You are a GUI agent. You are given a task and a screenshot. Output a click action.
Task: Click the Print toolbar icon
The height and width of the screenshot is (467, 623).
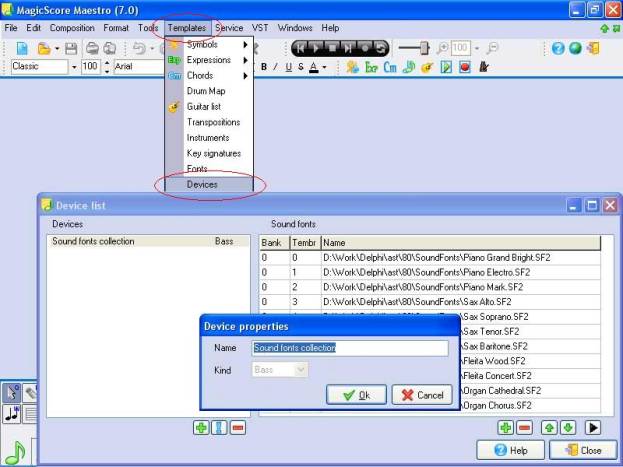point(92,48)
